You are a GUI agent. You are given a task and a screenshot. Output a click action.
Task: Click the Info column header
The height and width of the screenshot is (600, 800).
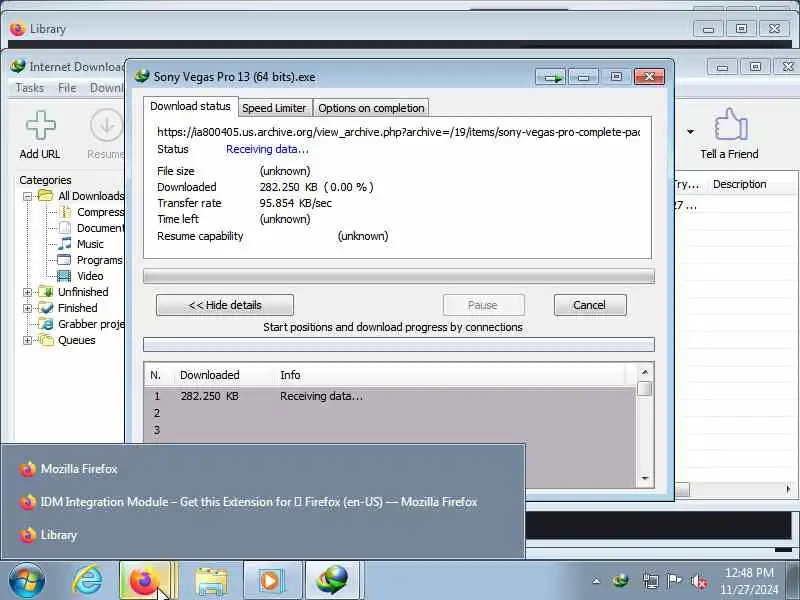[x=290, y=375]
